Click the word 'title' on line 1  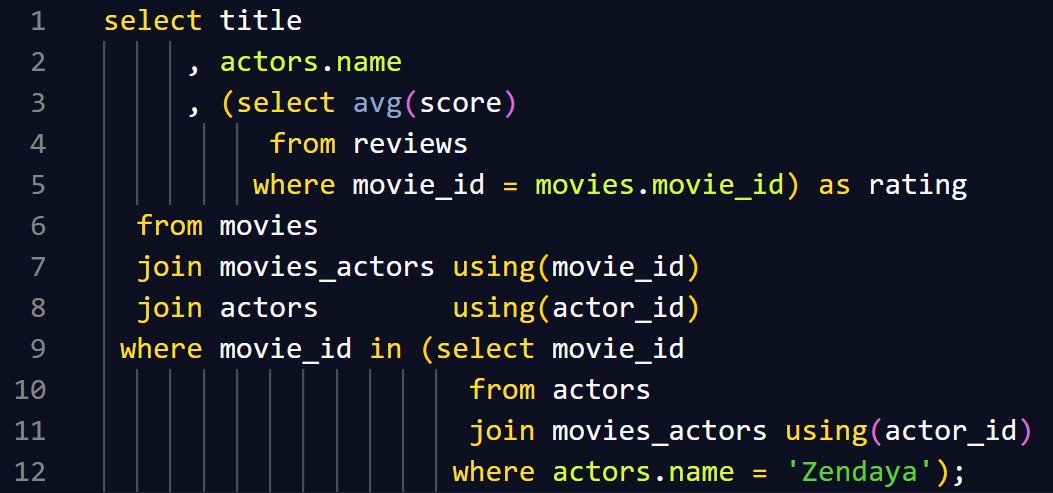[x=261, y=21]
